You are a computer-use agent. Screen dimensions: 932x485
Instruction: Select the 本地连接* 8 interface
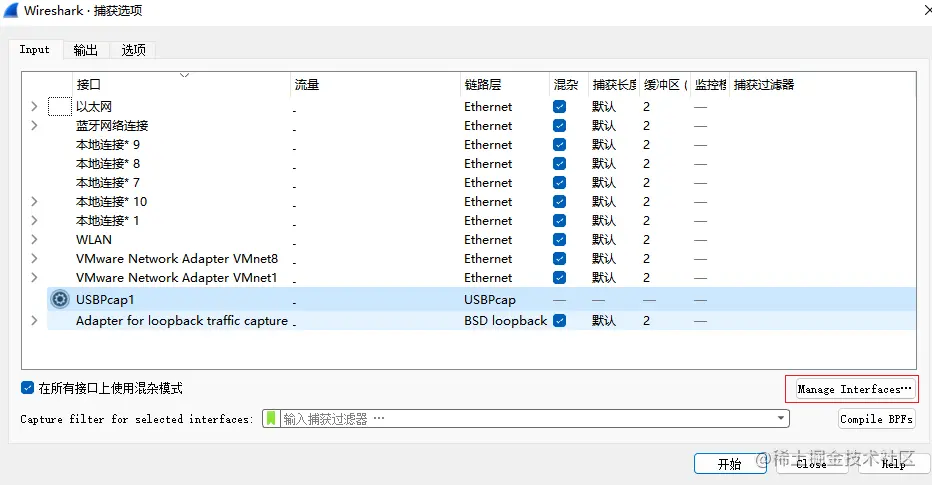pyautogui.click(x=108, y=163)
